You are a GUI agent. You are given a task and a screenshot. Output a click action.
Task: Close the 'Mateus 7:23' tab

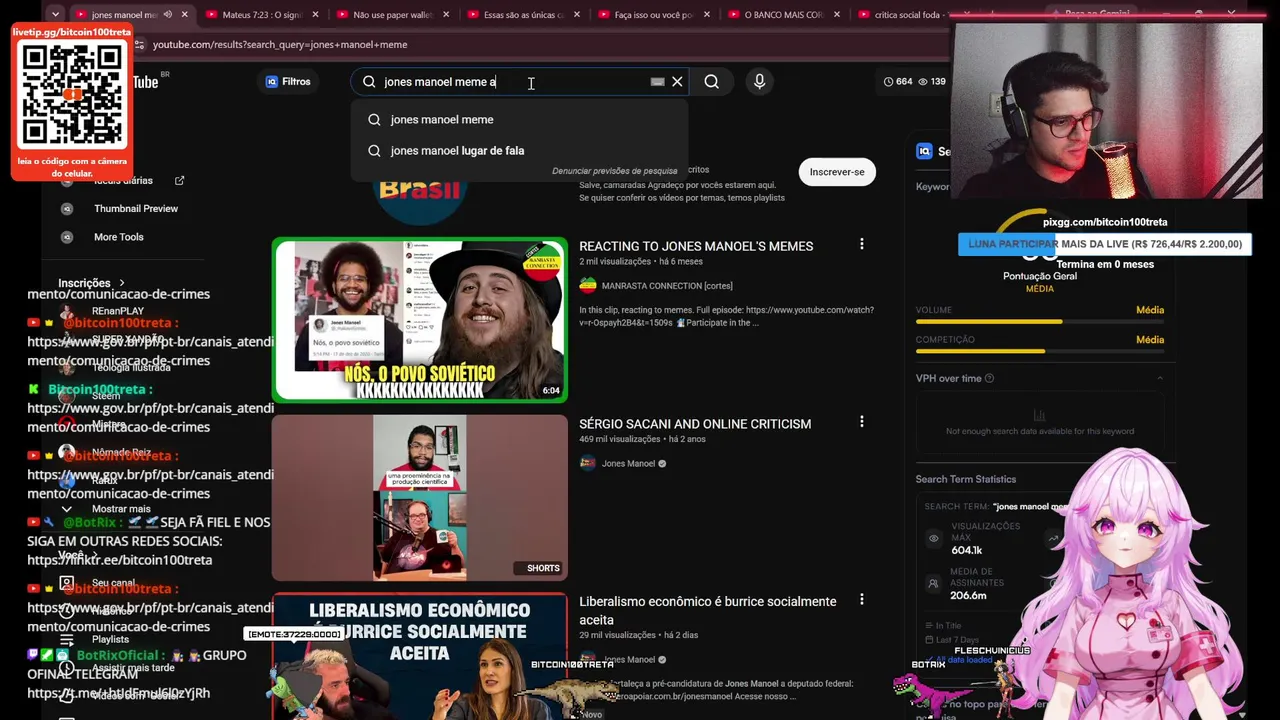tap(315, 15)
